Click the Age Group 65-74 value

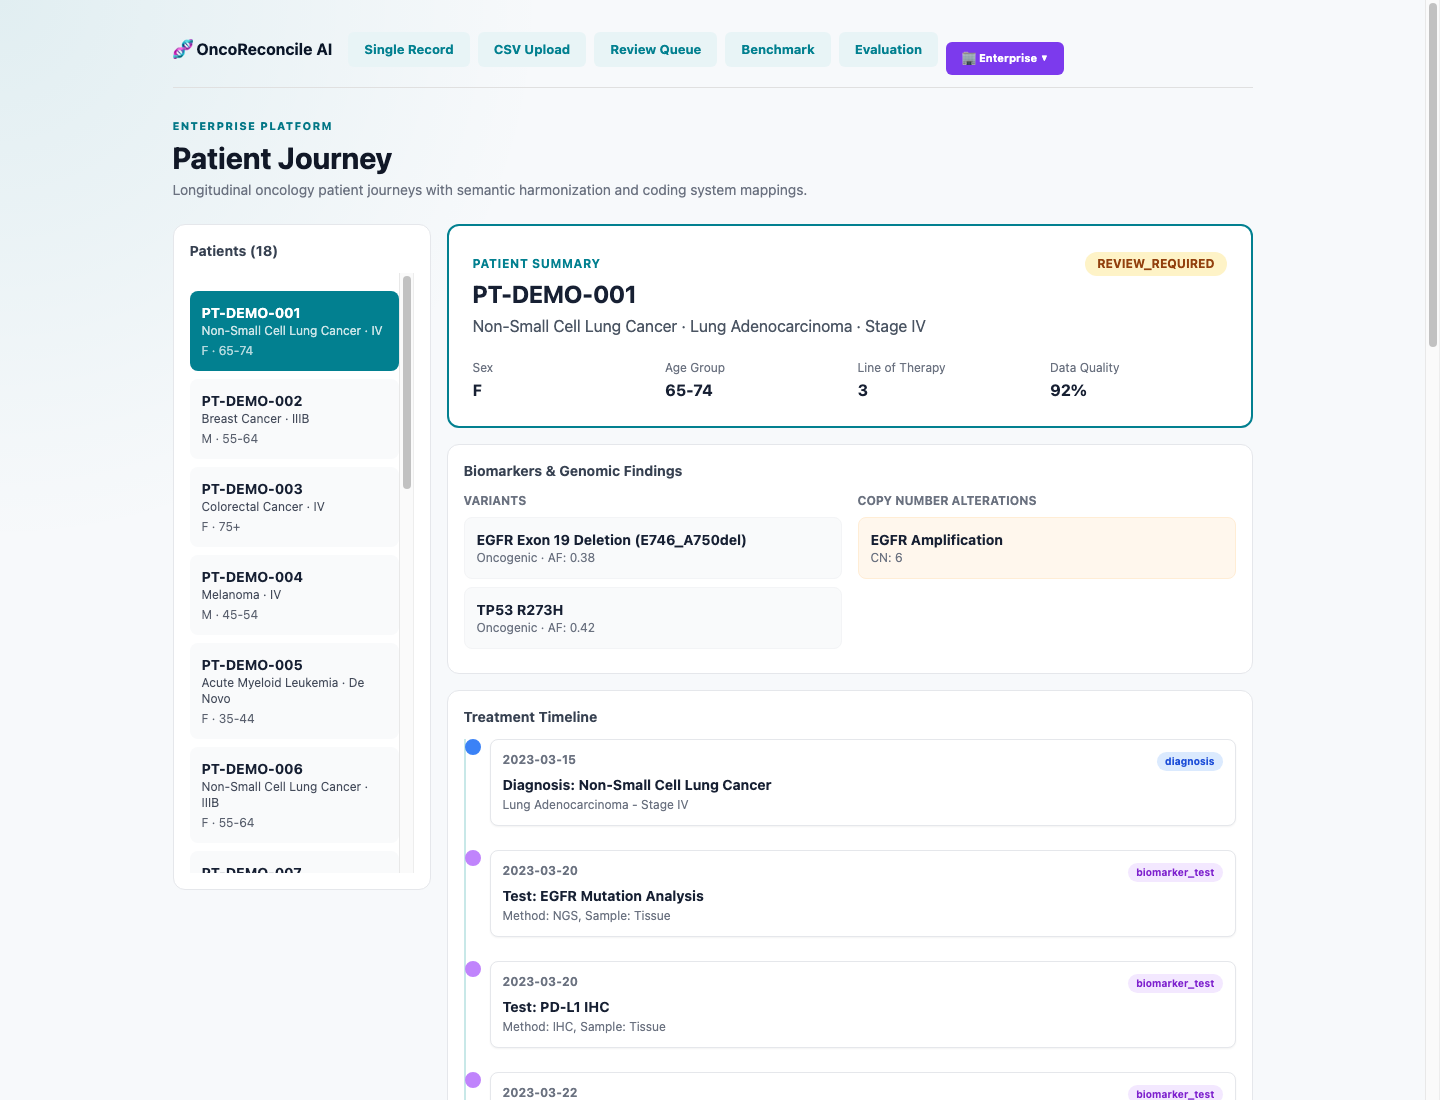(689, 391)
